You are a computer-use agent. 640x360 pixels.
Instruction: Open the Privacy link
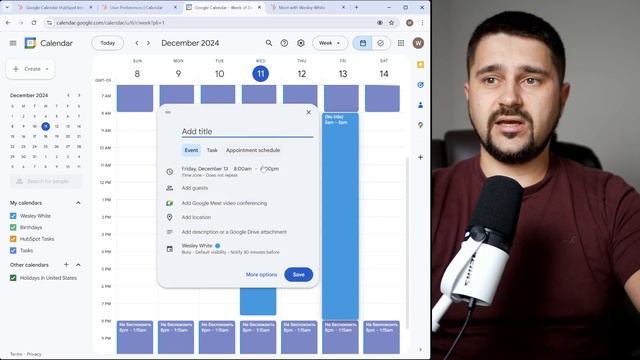tap(34, 354)
